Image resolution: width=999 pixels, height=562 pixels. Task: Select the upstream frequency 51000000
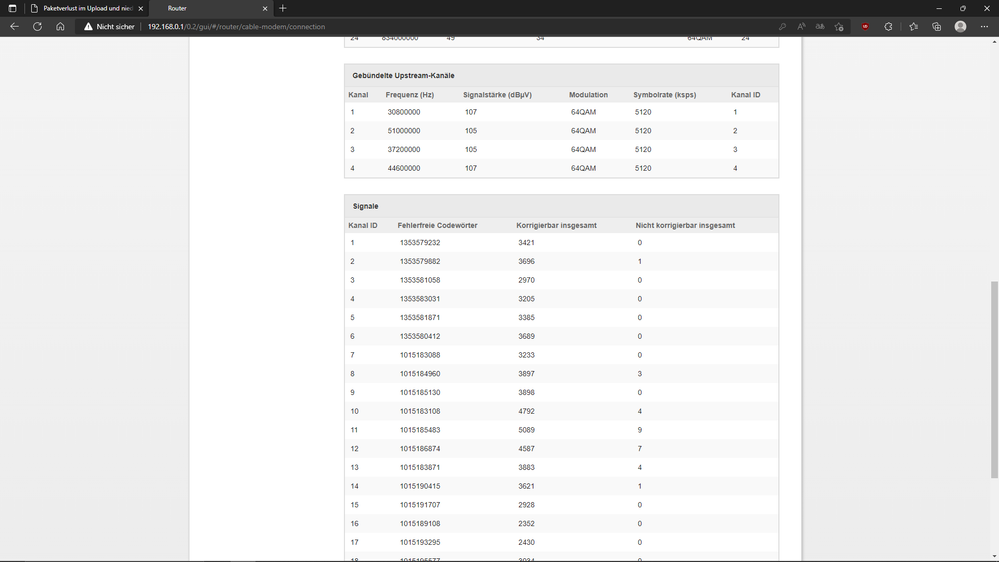(x=404, y=131)
